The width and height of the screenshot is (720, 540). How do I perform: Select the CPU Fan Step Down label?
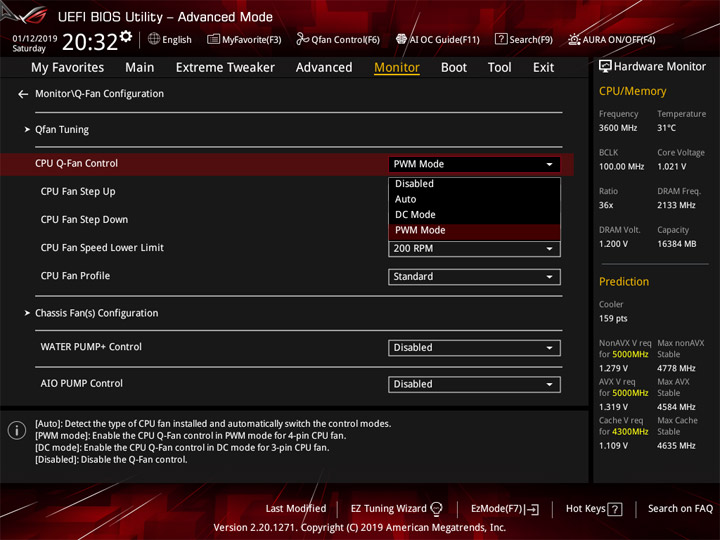(84, 219)
